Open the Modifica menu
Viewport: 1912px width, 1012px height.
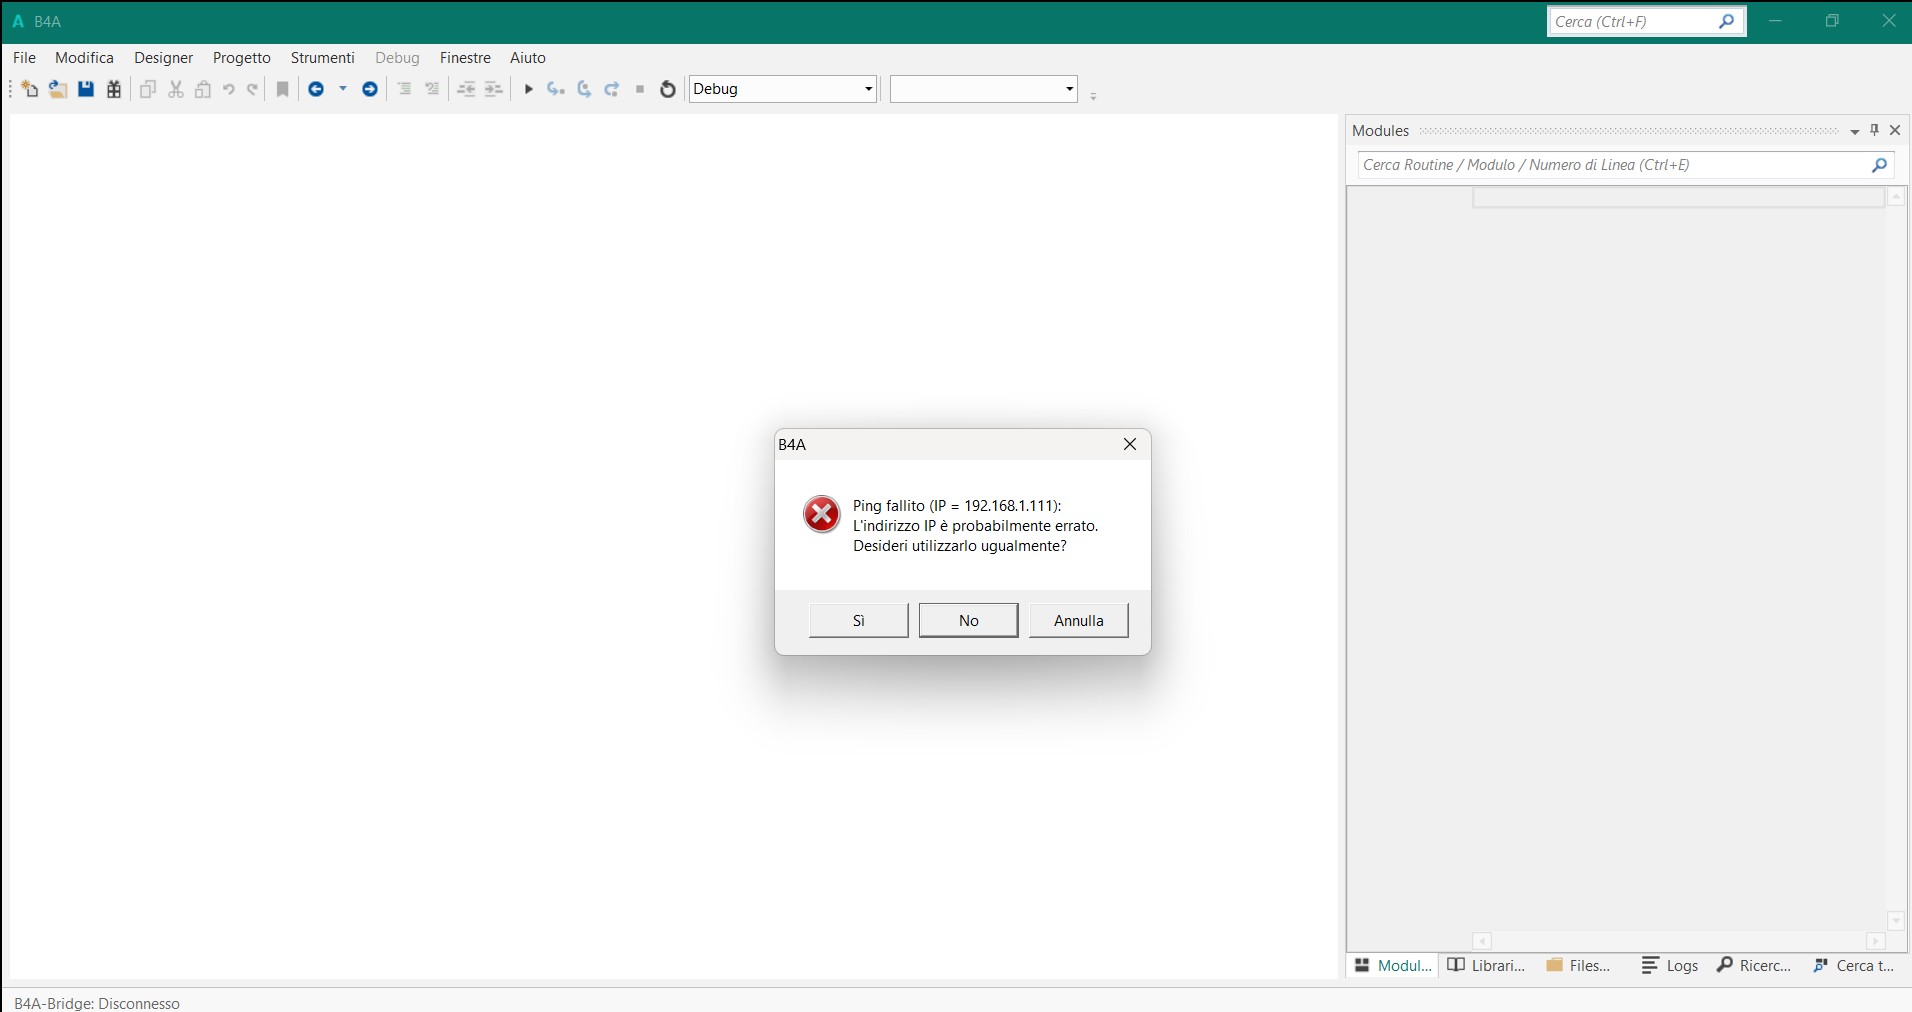click(85, 58)
